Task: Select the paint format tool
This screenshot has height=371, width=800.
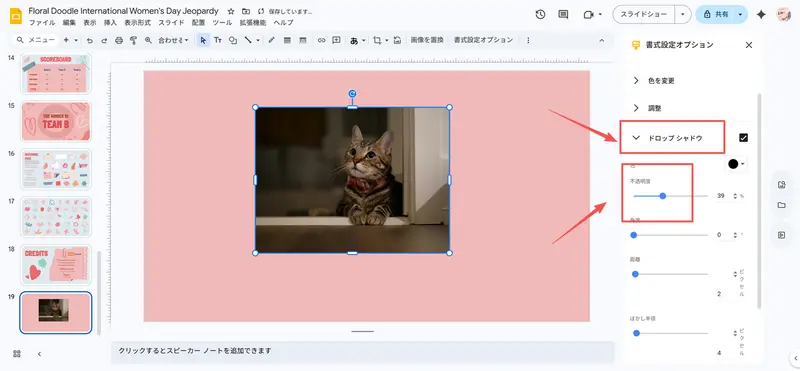Action: tap(134, 40)
